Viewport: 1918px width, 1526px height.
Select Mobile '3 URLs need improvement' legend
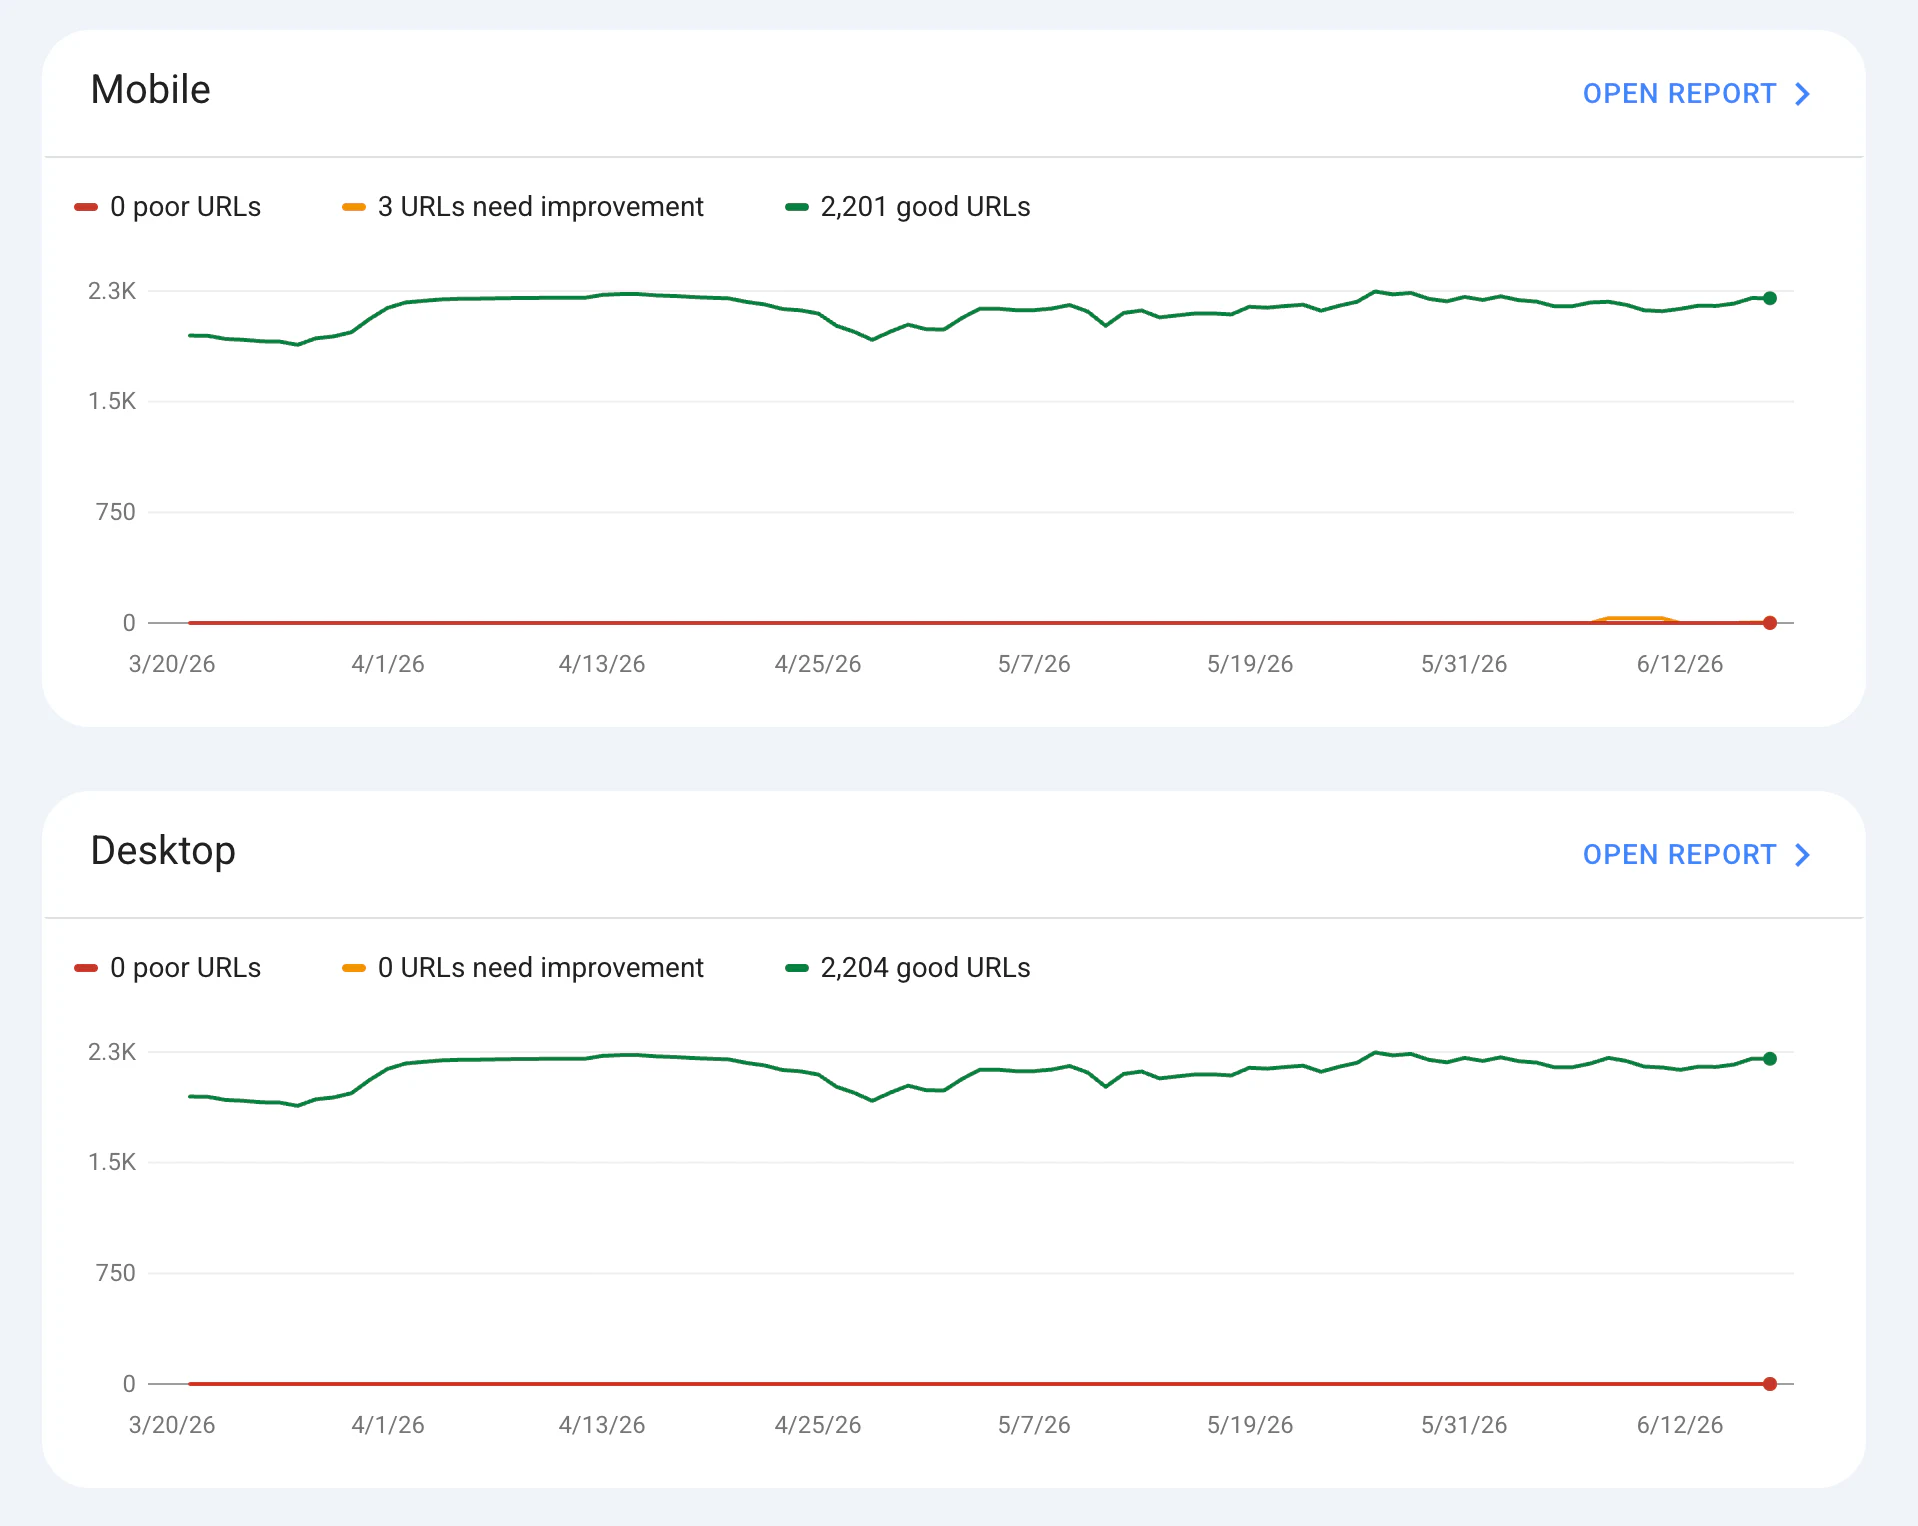click(x=523, y=207)
